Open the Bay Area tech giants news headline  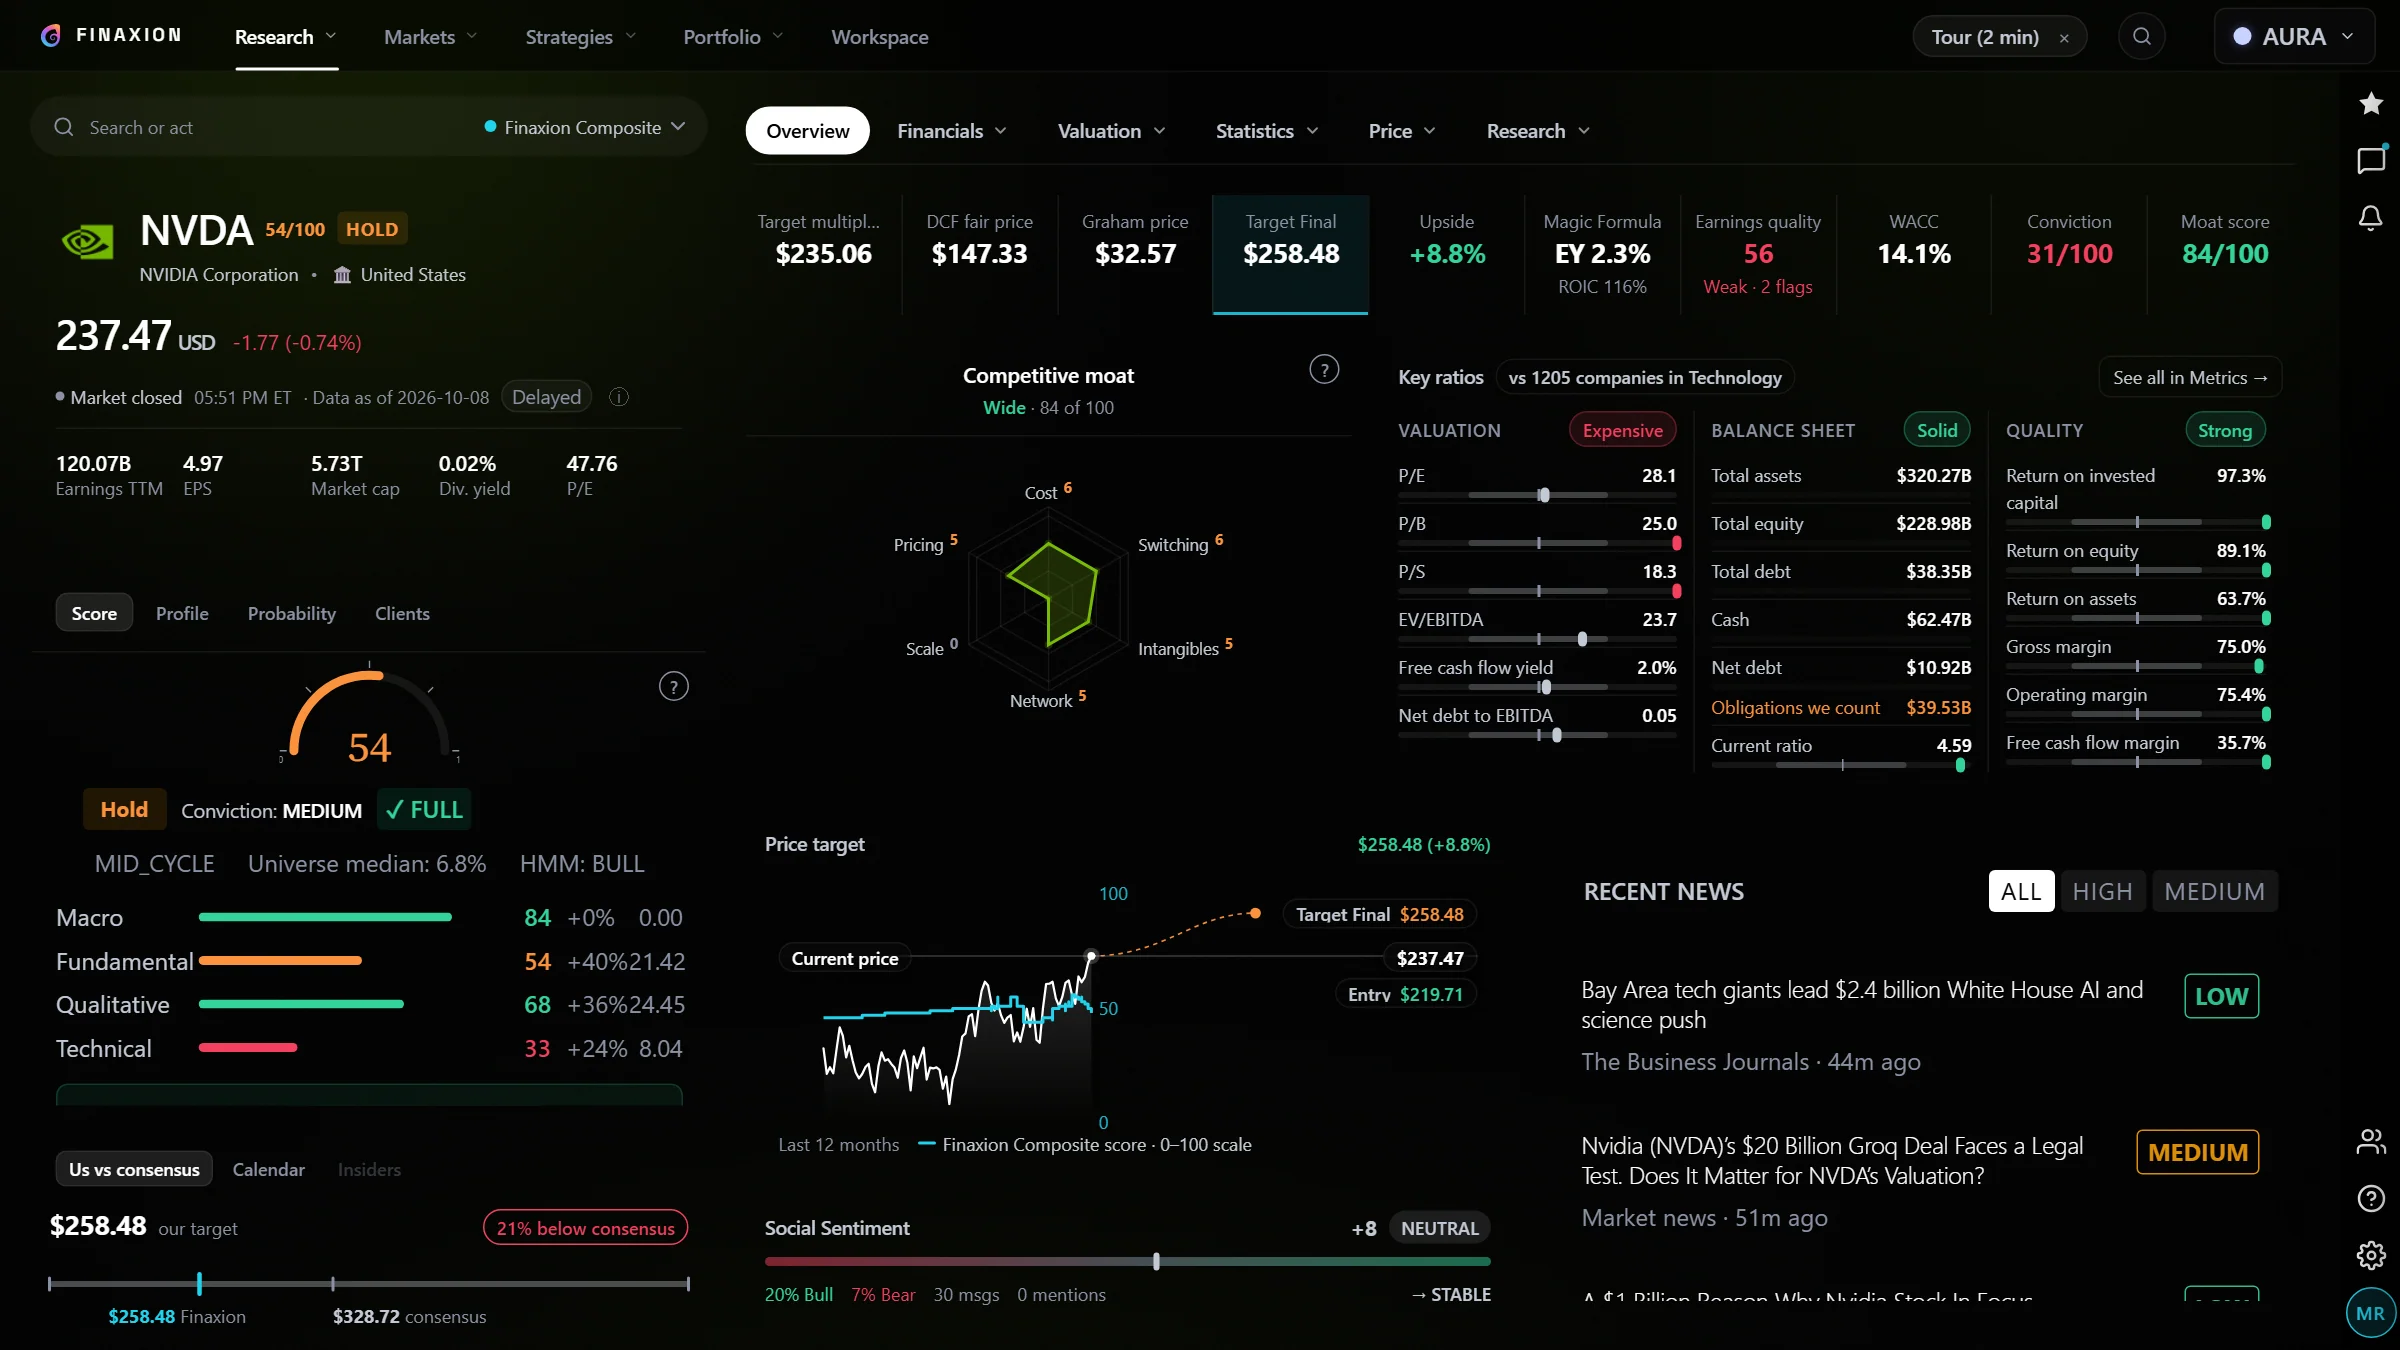click(x=1861, y=1004)
